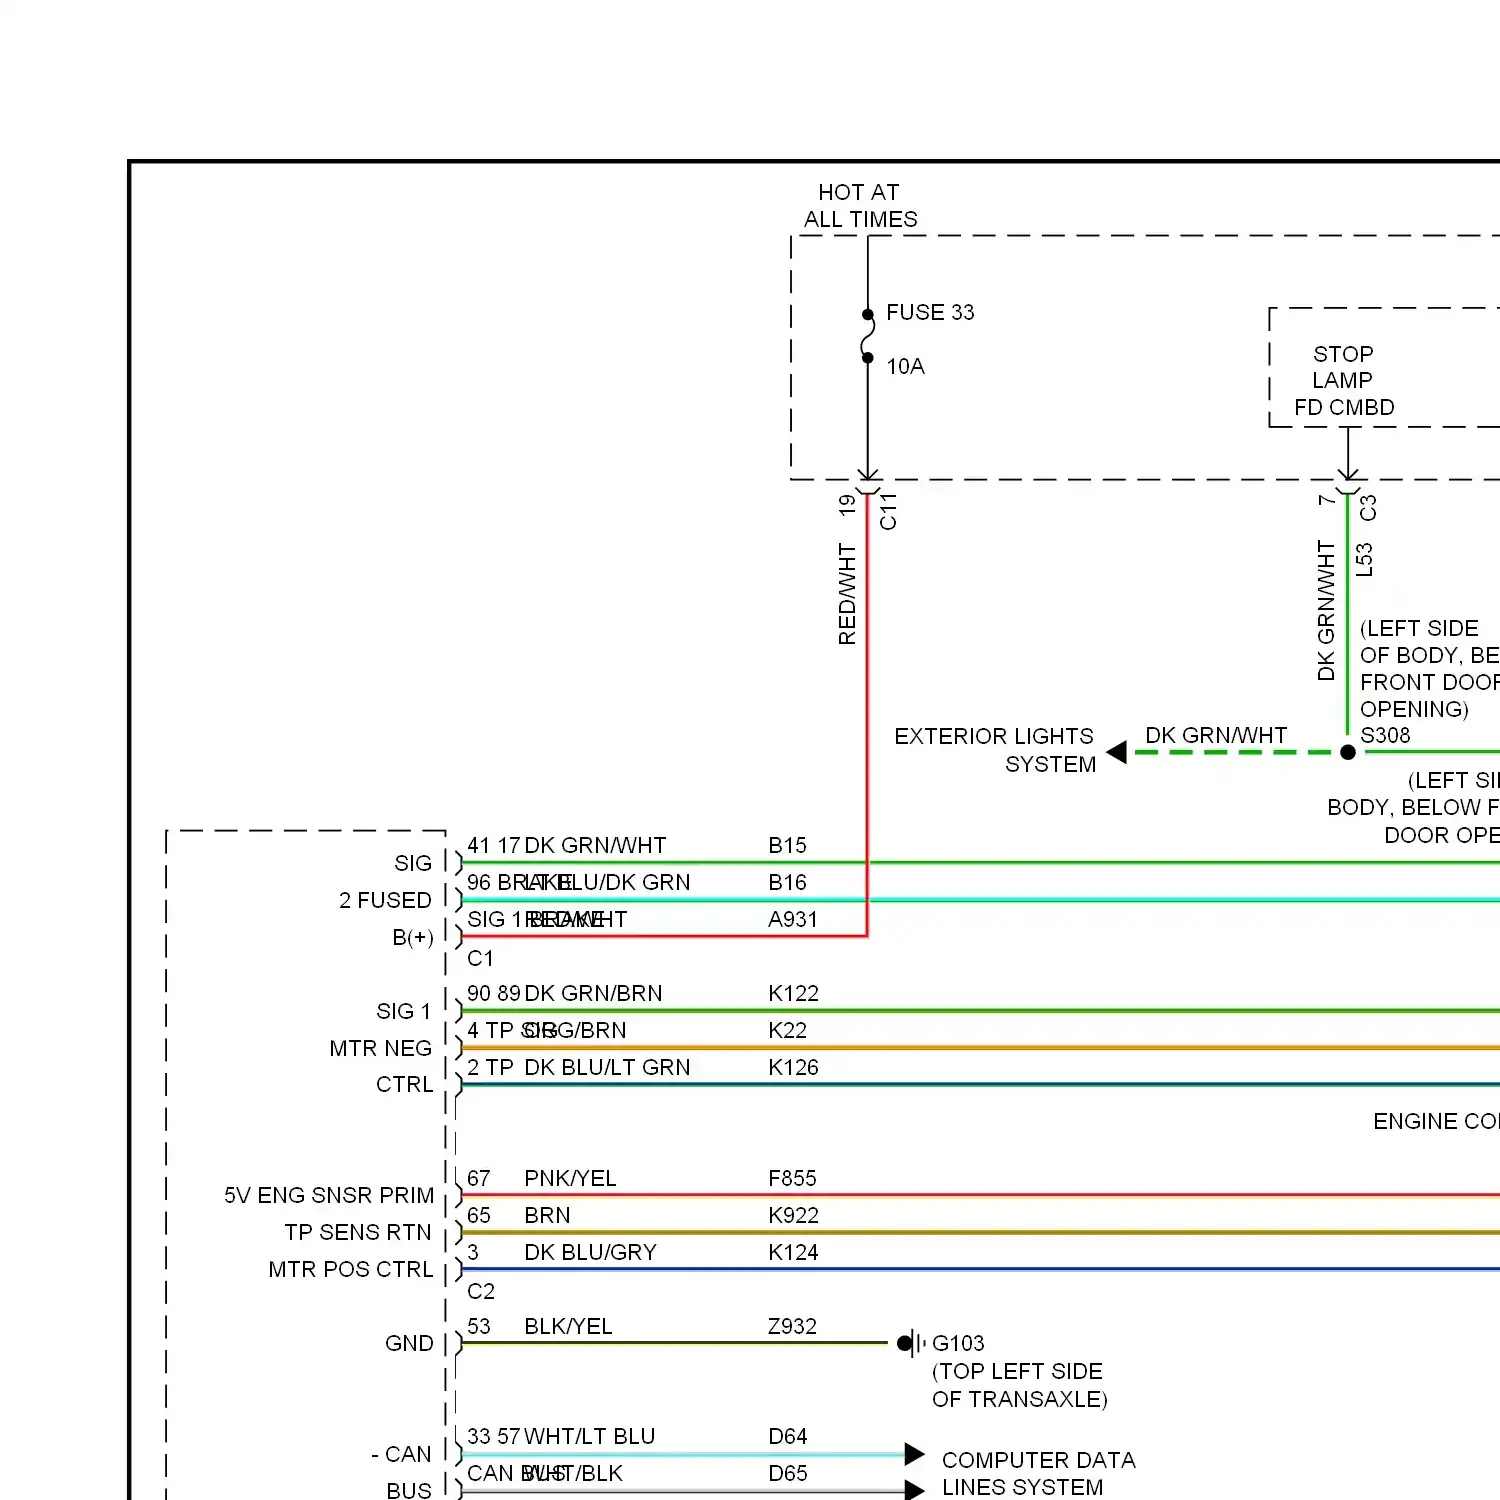
Task: Click pin number "67" on the PNK/YEL row
Action: (479, 1178)
